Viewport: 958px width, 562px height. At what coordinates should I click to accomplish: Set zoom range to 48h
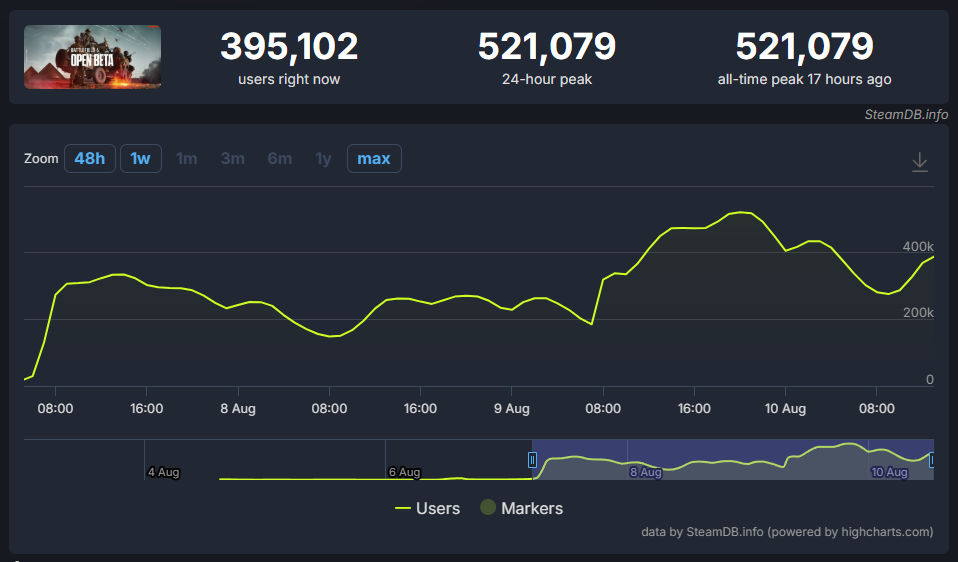90,159
